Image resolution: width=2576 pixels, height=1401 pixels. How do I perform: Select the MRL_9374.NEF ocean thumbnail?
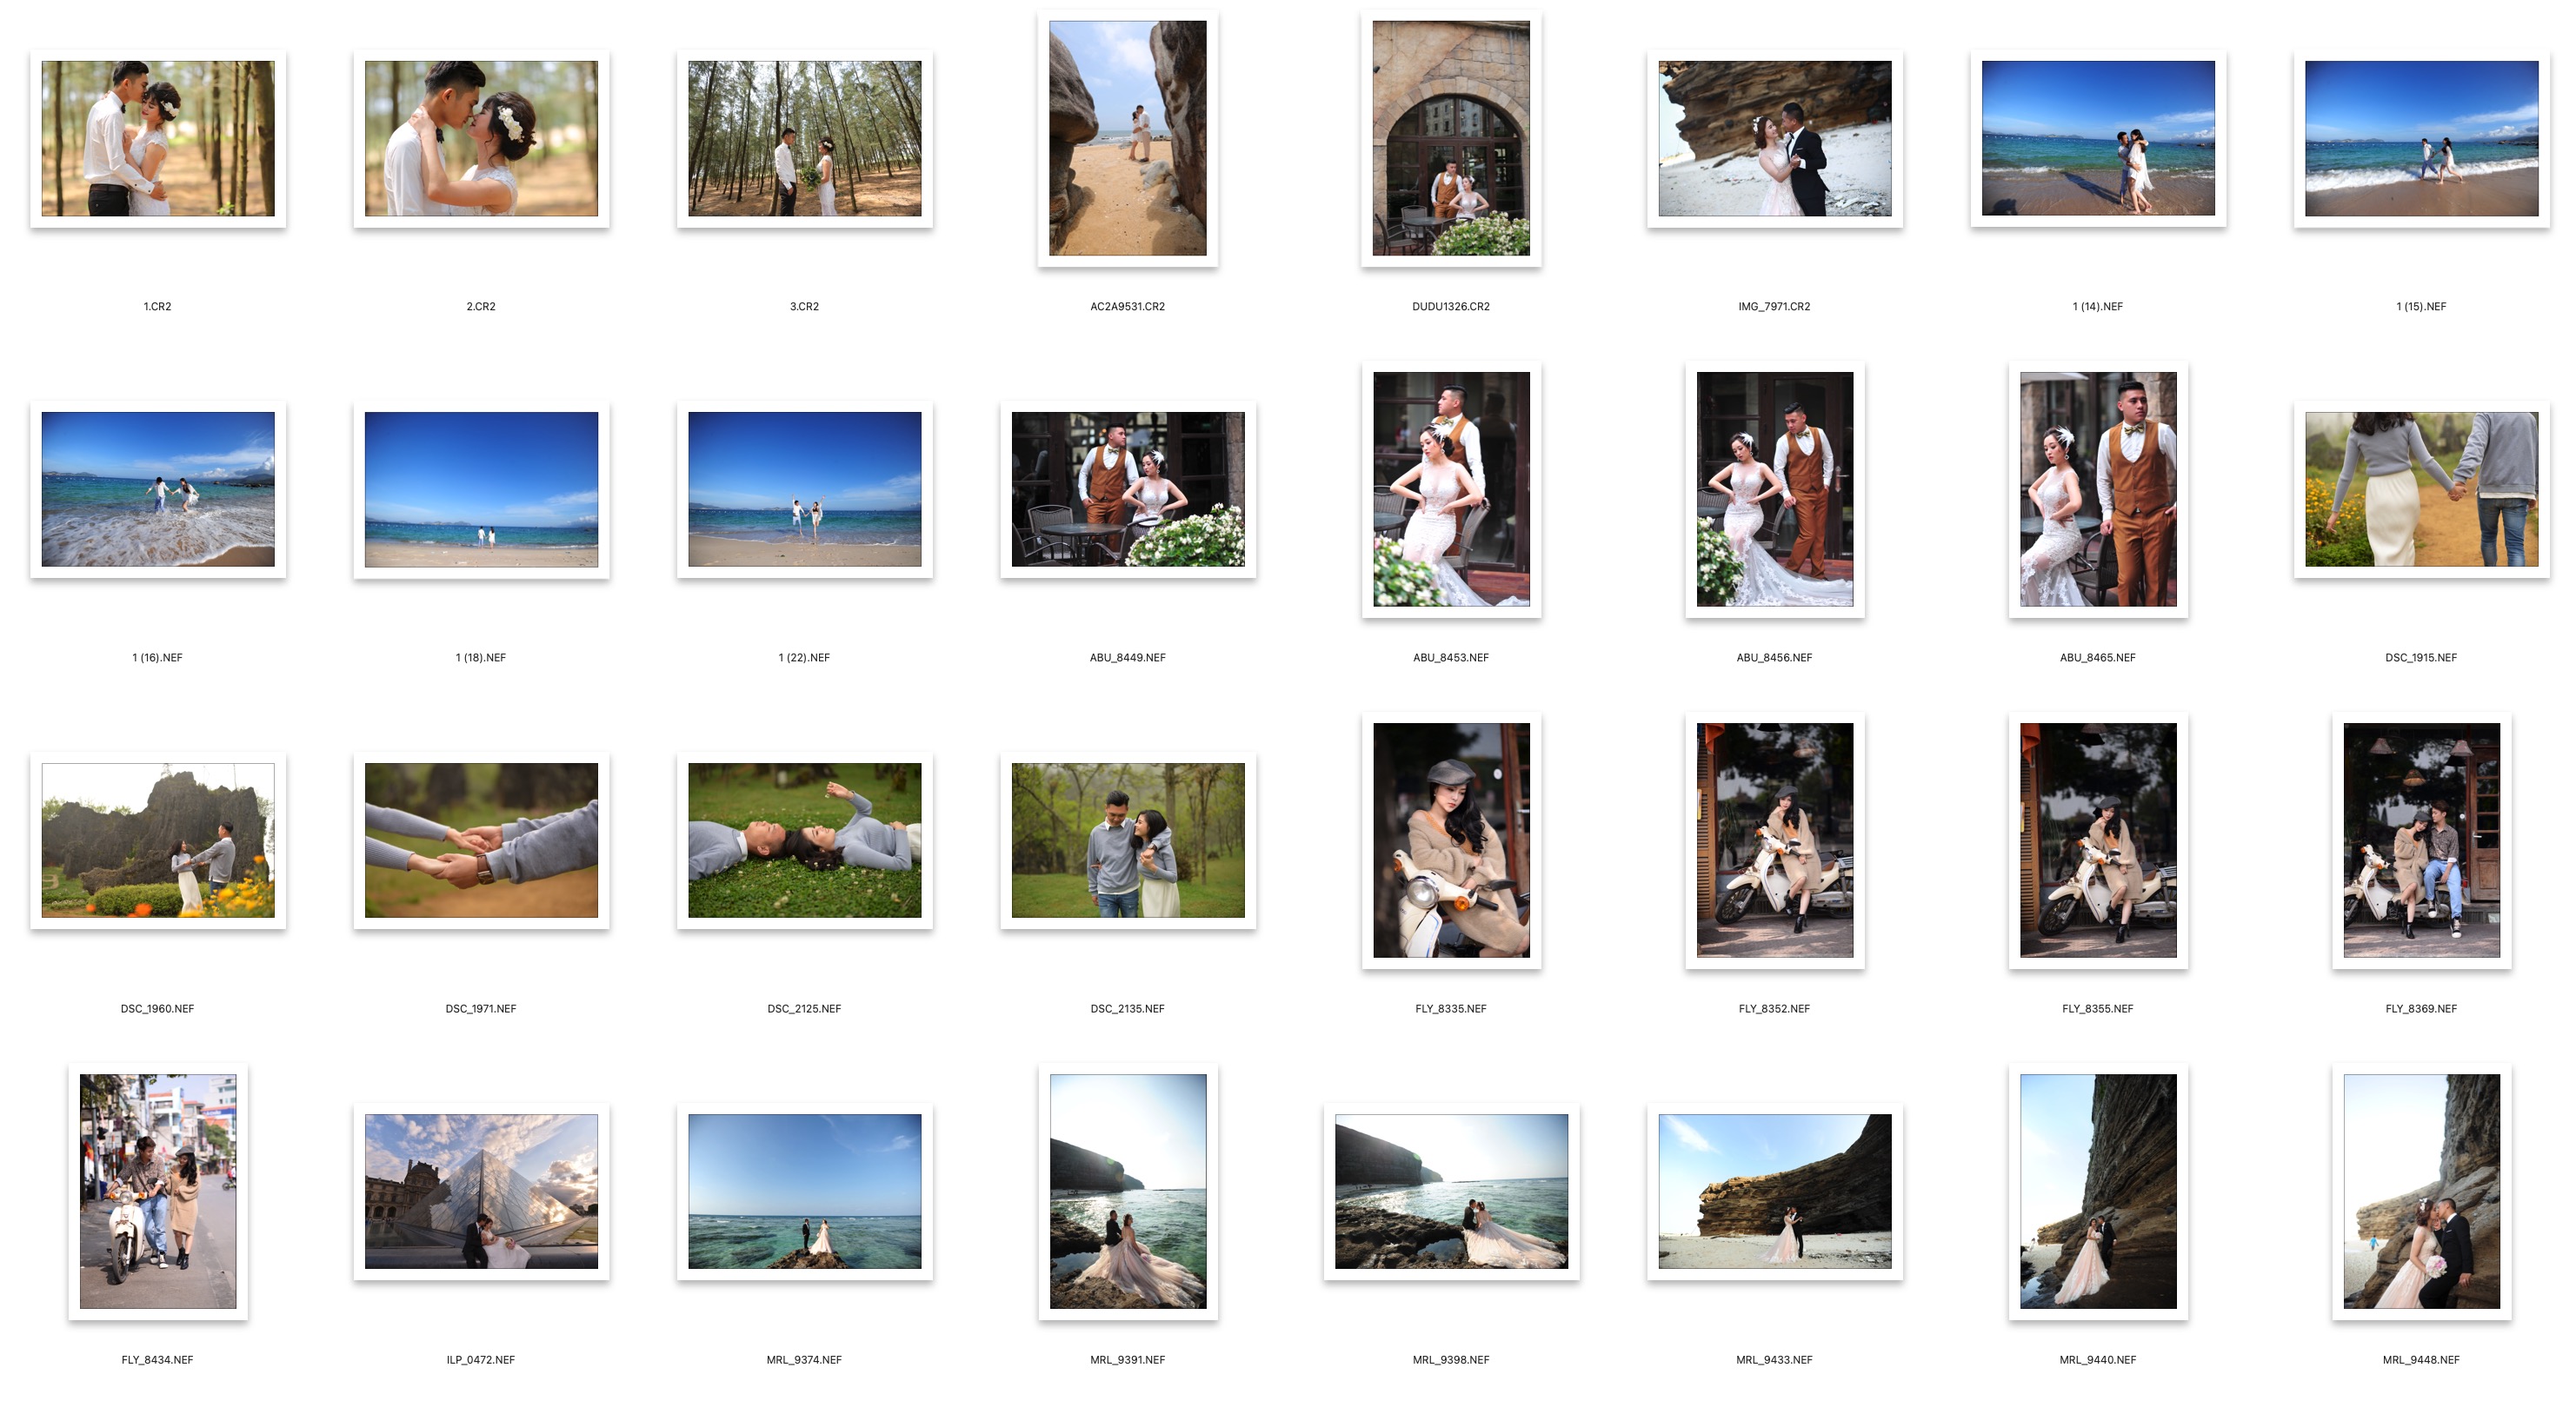pyautogui.click(x=804, y=1192)
